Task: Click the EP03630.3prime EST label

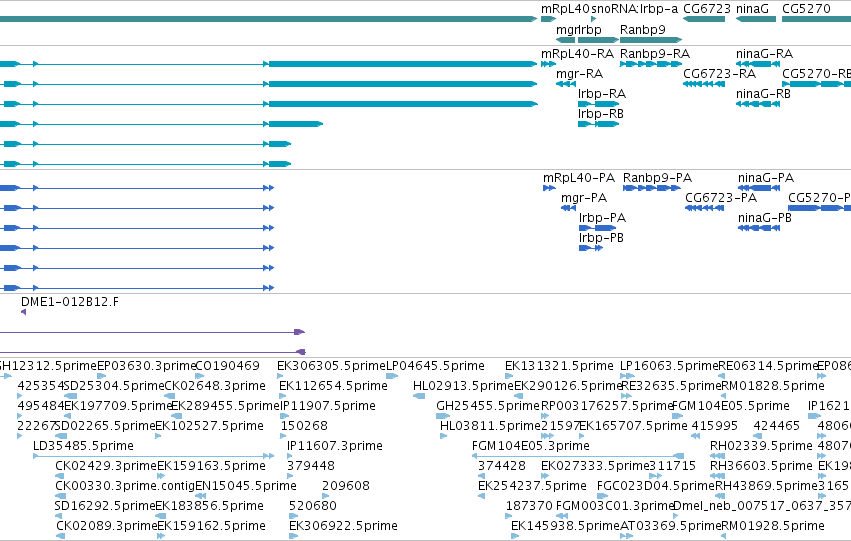Action: coord(145,366)
